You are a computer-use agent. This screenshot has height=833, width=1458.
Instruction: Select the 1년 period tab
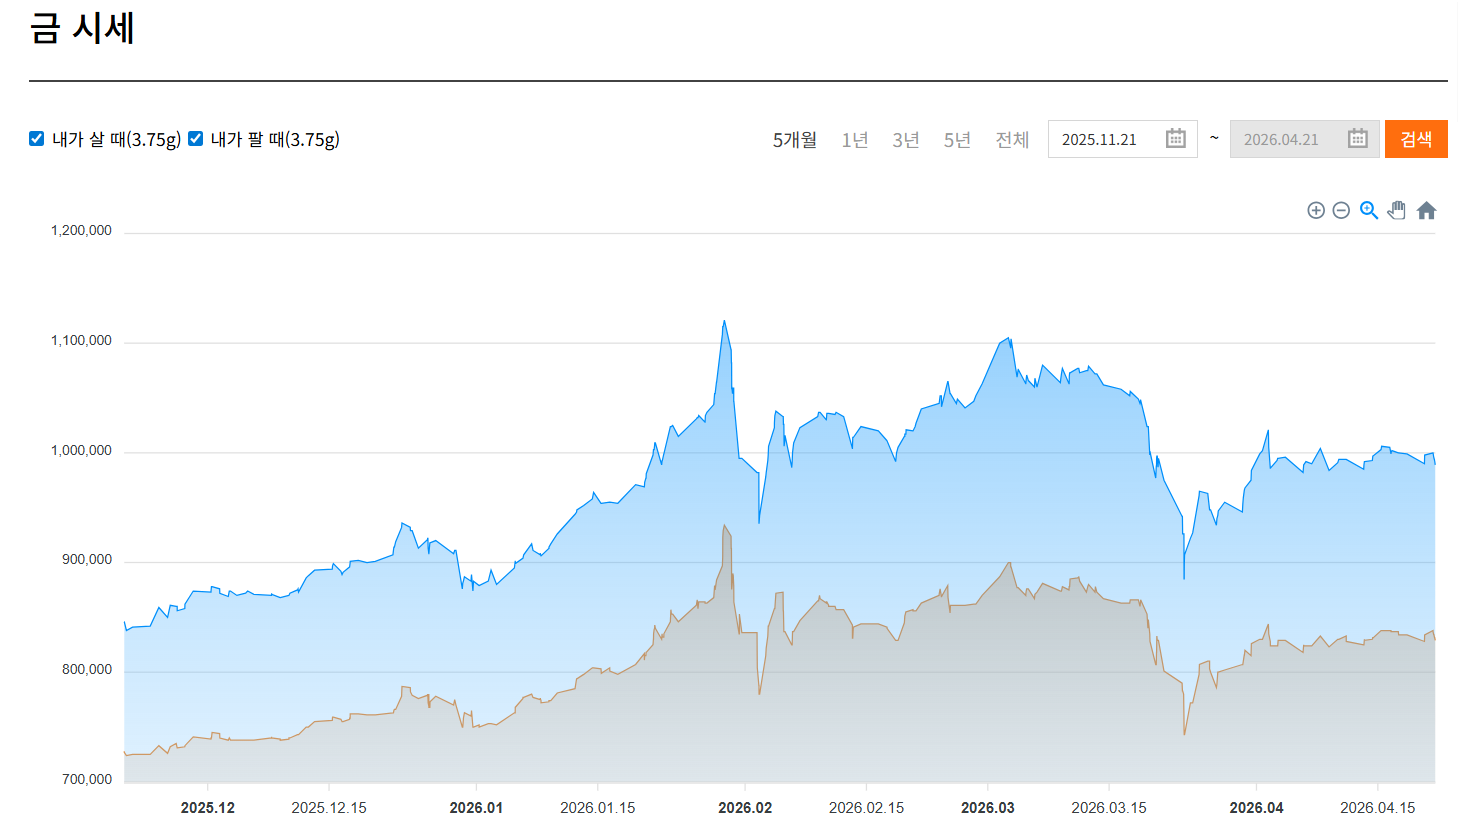(855, 140)
